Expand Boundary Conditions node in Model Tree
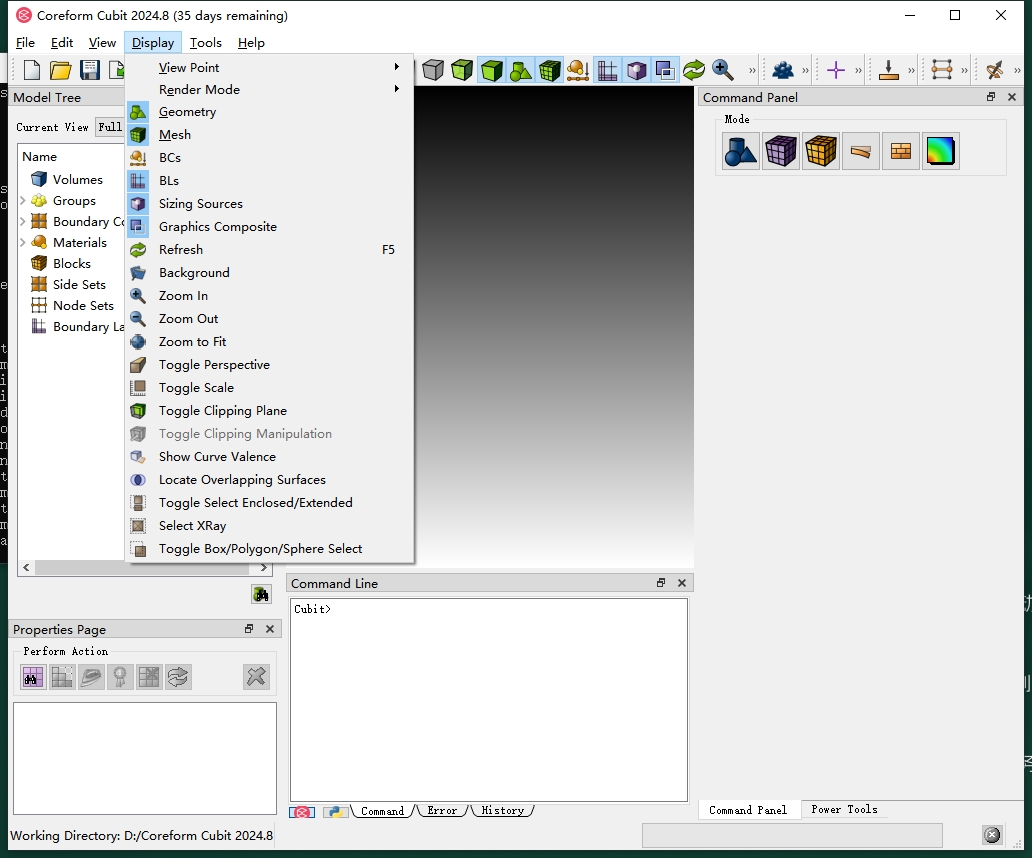1032x858 pixels. point(22,222)
